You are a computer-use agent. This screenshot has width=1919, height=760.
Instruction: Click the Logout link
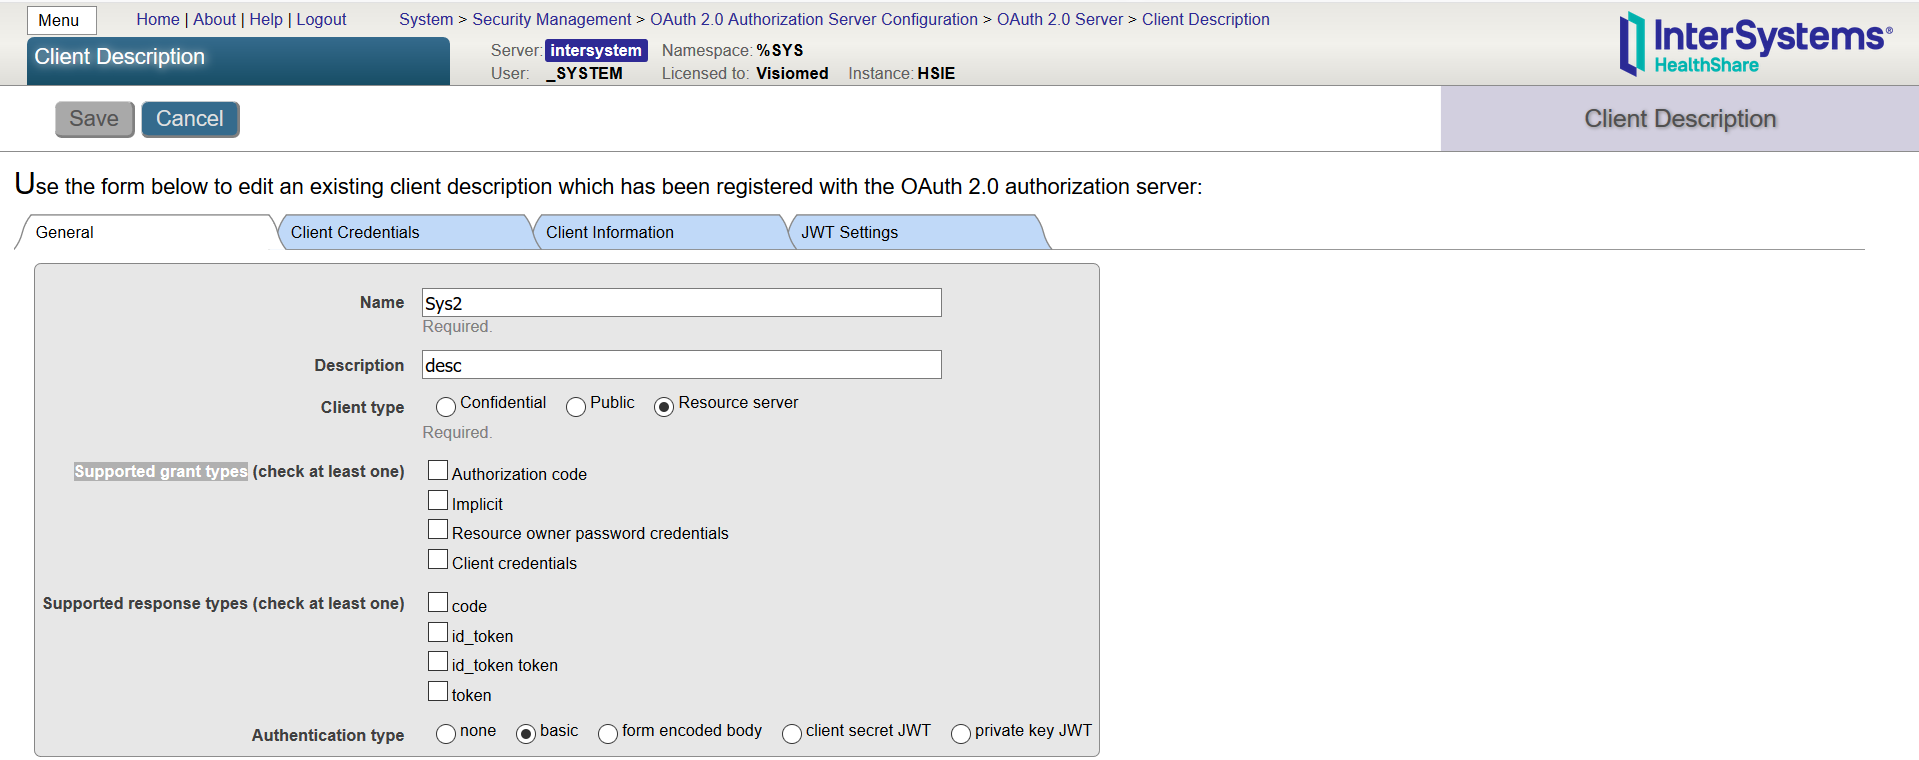coord(321,19)
